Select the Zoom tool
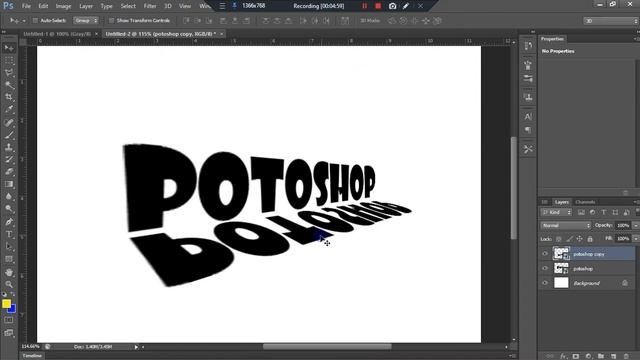The height and width of the screenshot is (360, 640). coord(9,284)
